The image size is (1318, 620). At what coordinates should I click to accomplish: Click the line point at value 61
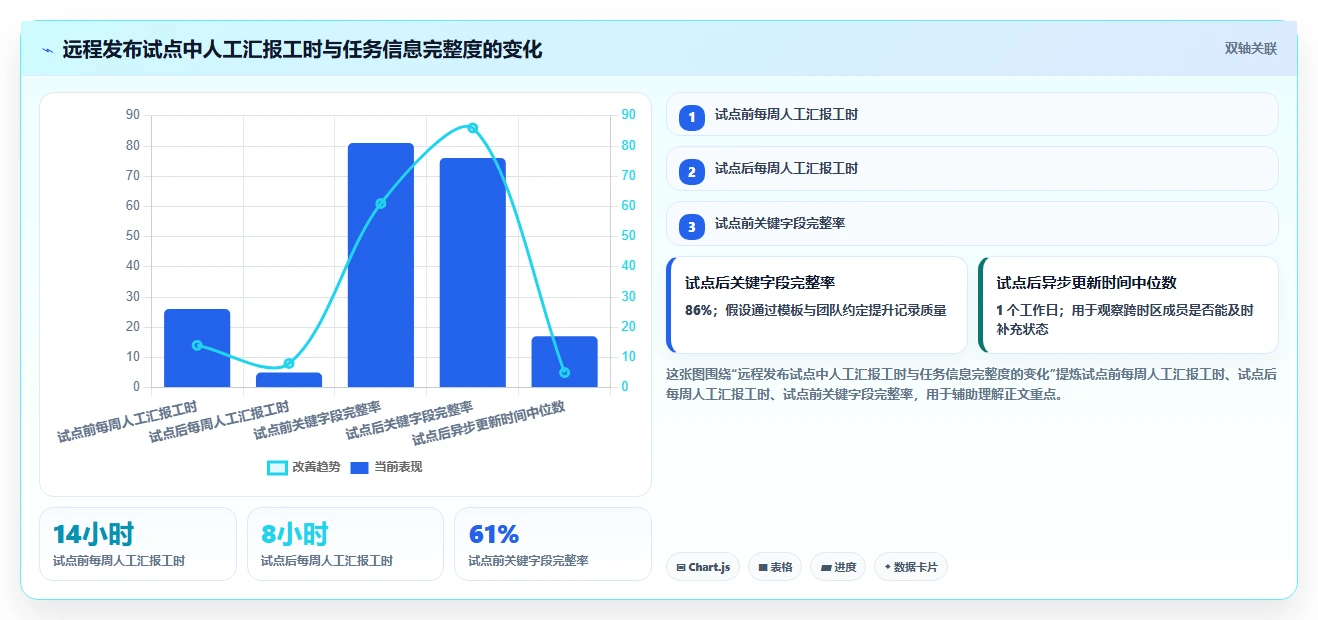pyautogui.click(x=381, y=204)
